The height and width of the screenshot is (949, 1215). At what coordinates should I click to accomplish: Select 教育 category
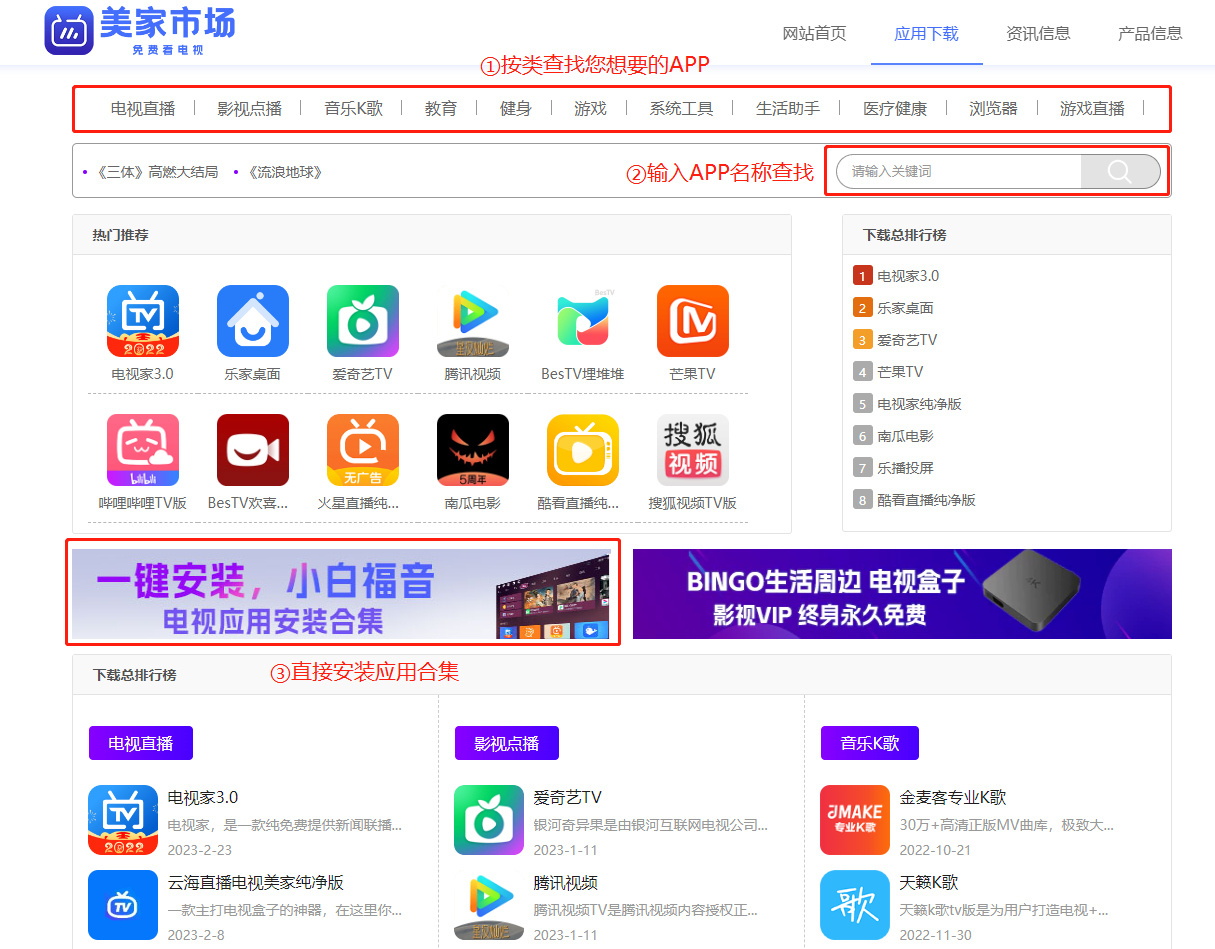[441, 108]
